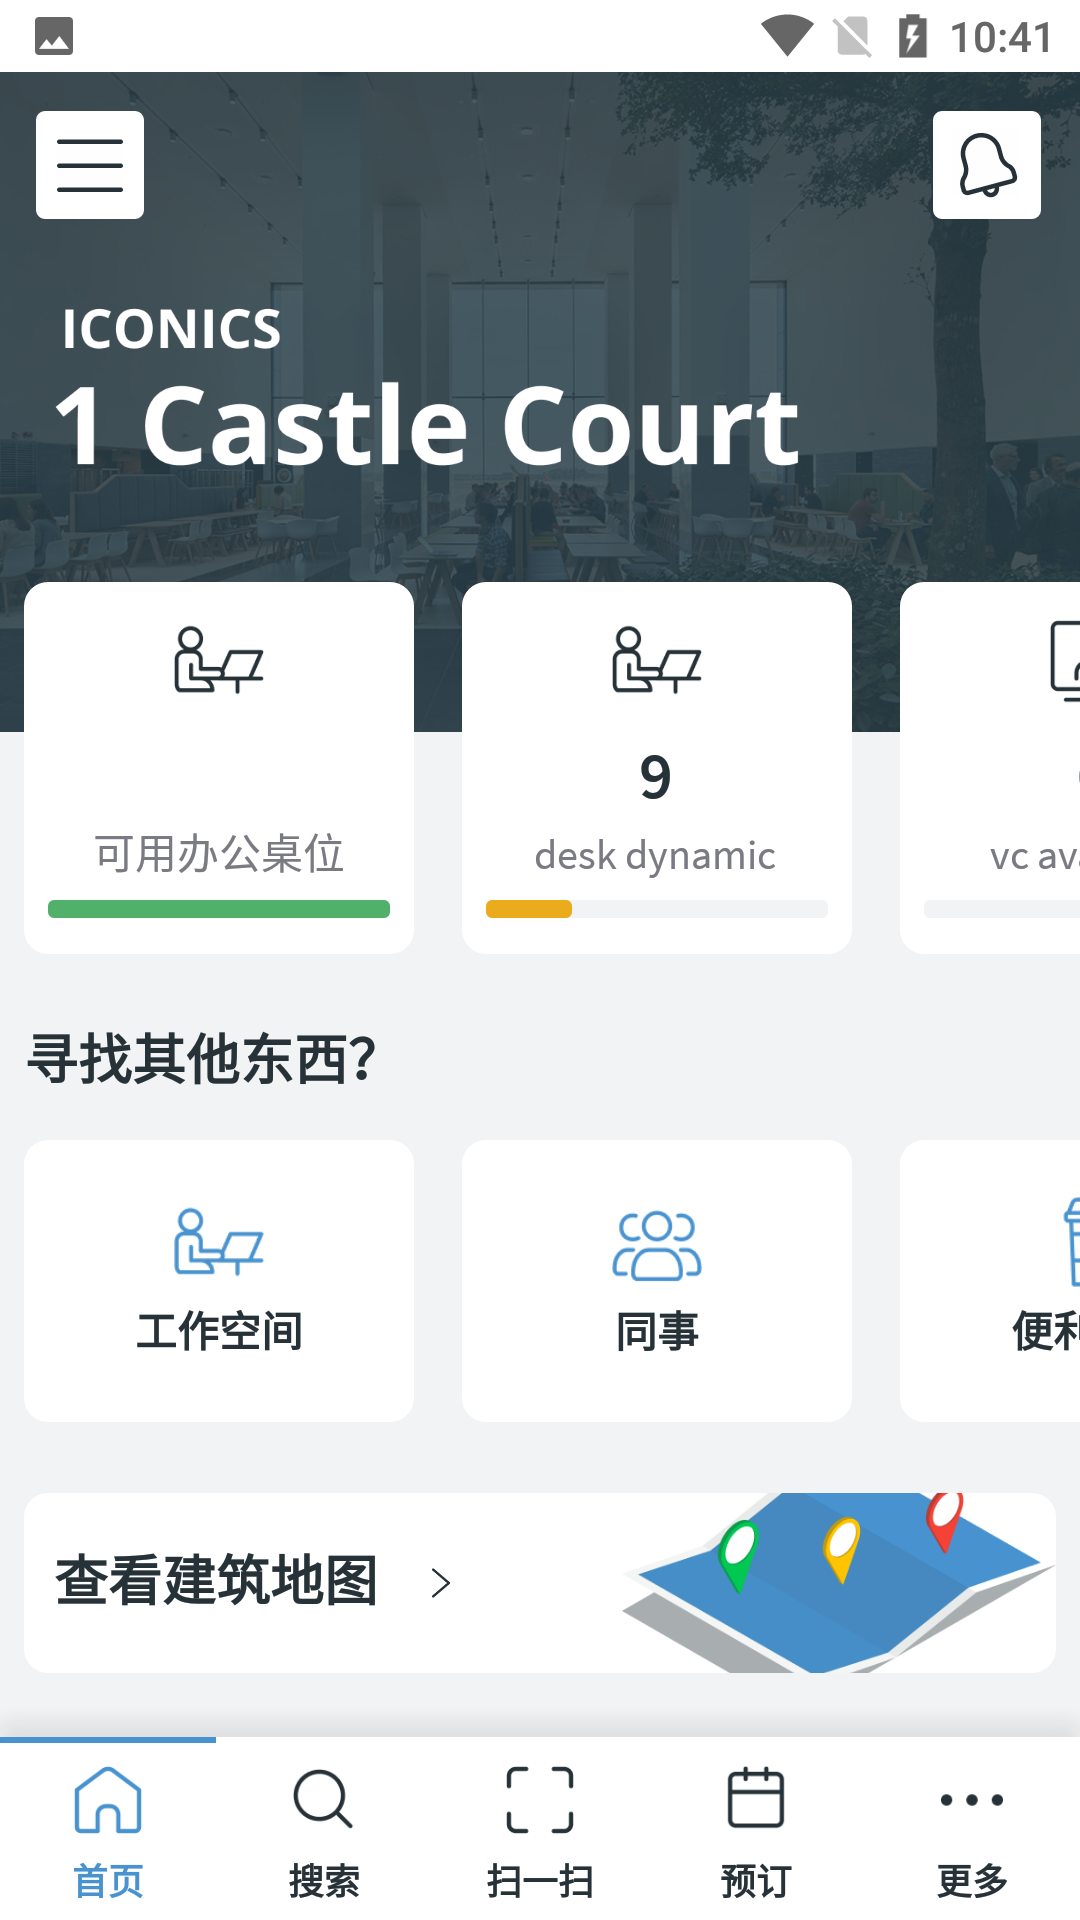Tap the desk dynamic card icon
1080x1920 pixels.
coord(657,660)
